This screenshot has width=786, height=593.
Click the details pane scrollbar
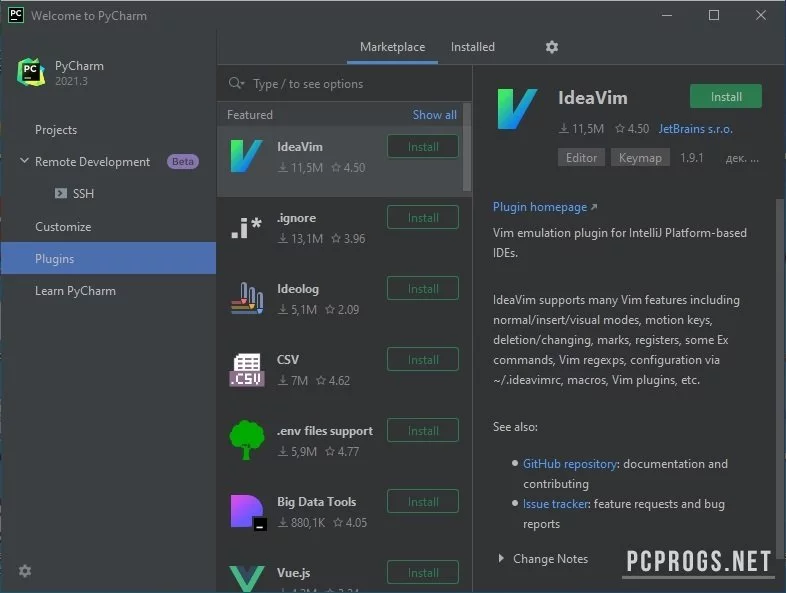click(x=779, y=378)
